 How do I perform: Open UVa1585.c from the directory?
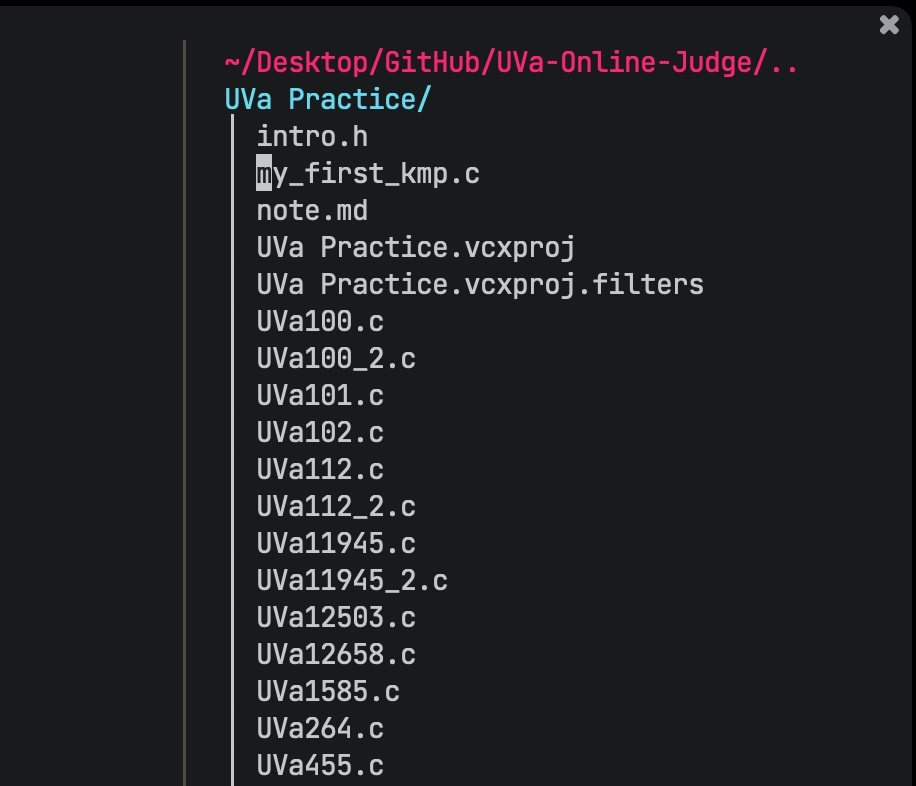328,691
